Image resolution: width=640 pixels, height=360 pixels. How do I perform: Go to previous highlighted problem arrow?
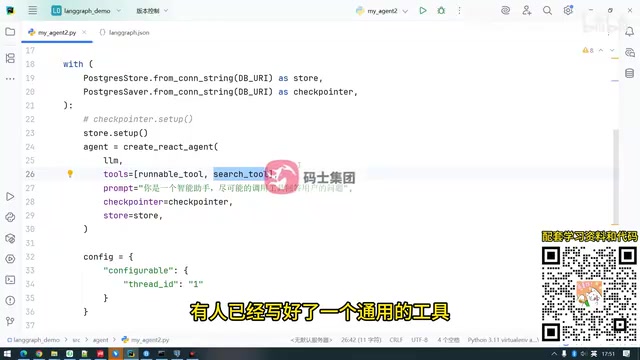pyautogui.click(x=601, y=50)
